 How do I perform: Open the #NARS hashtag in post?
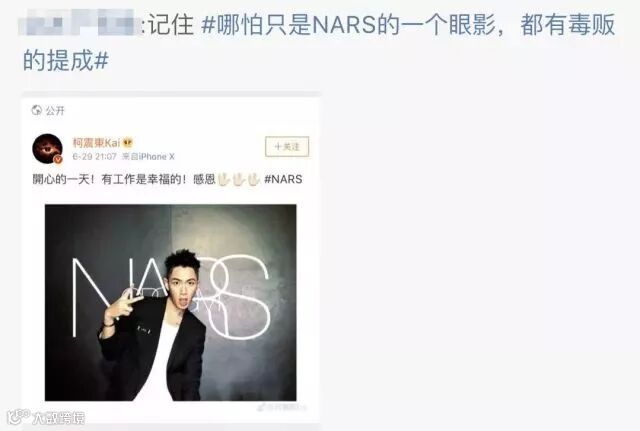283,179
